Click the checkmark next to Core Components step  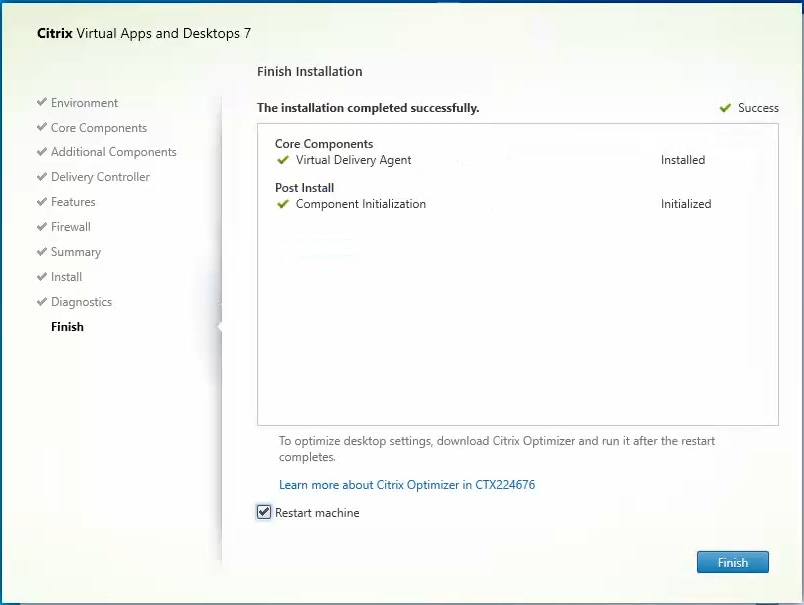point(40,128)
